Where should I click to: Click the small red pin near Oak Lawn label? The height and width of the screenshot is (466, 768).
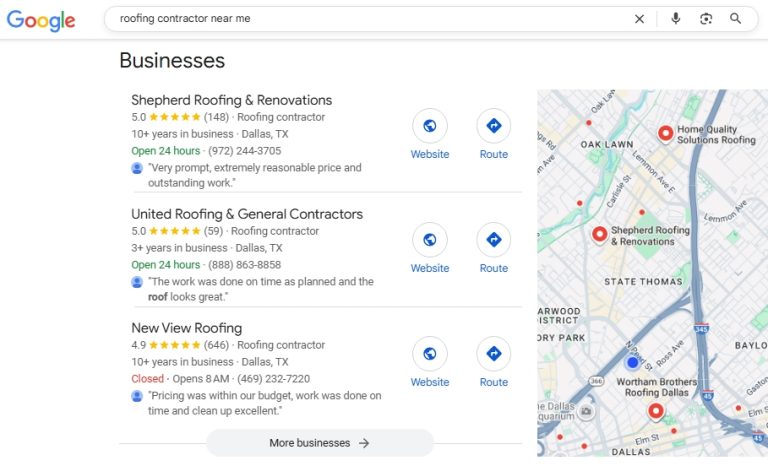(589, 123)
